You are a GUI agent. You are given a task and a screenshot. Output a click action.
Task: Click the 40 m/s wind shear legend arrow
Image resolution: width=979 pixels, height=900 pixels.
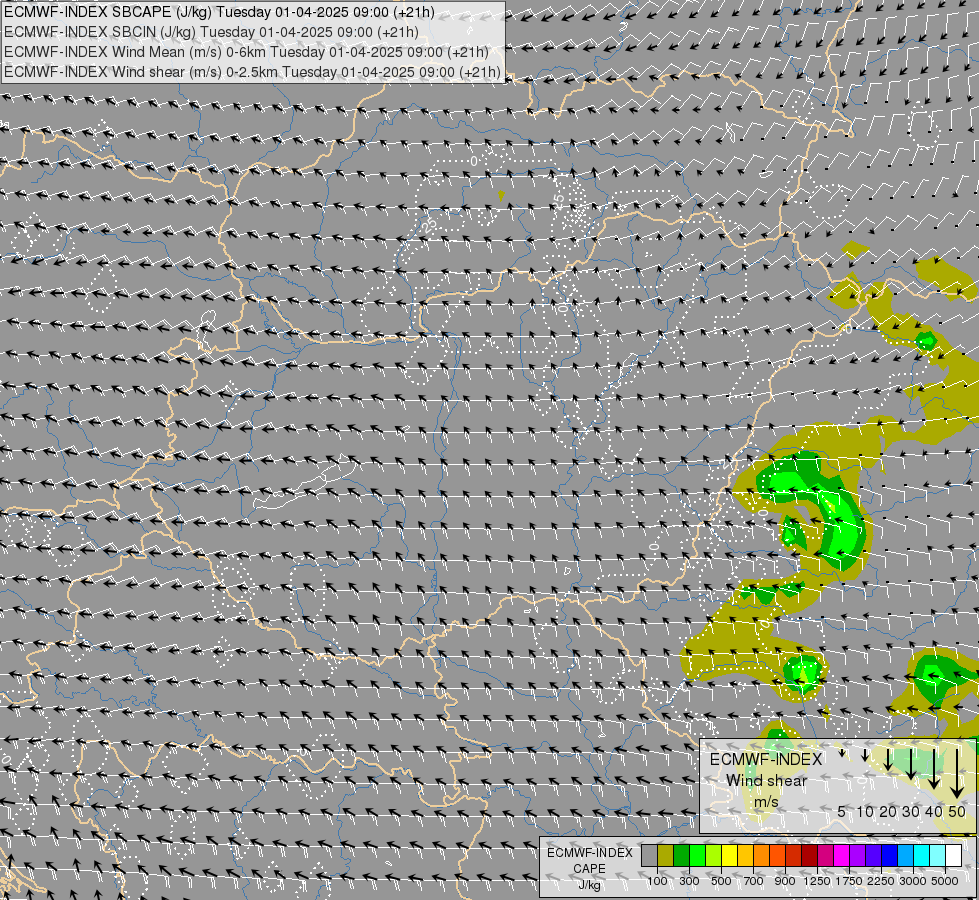click(x=934, y=769)
